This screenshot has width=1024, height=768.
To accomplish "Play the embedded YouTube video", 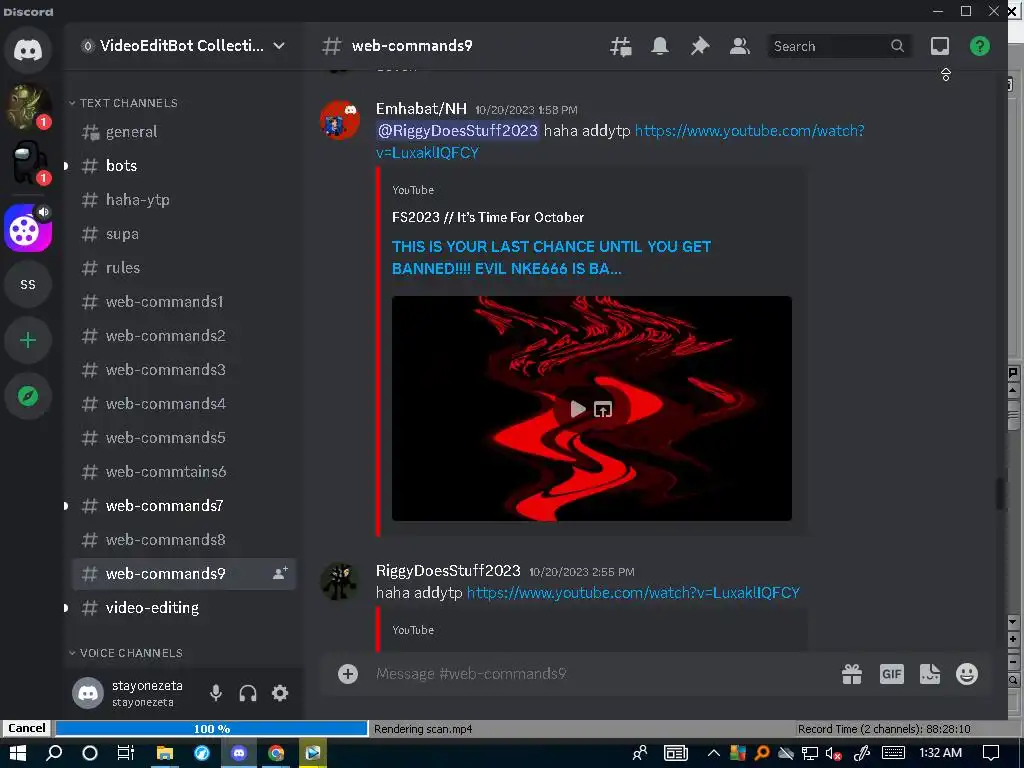I will click(578, 409).
